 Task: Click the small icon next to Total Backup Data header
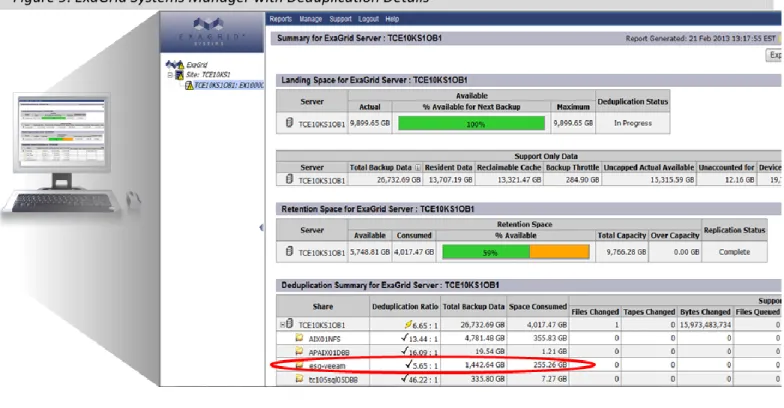pos(418,168)
